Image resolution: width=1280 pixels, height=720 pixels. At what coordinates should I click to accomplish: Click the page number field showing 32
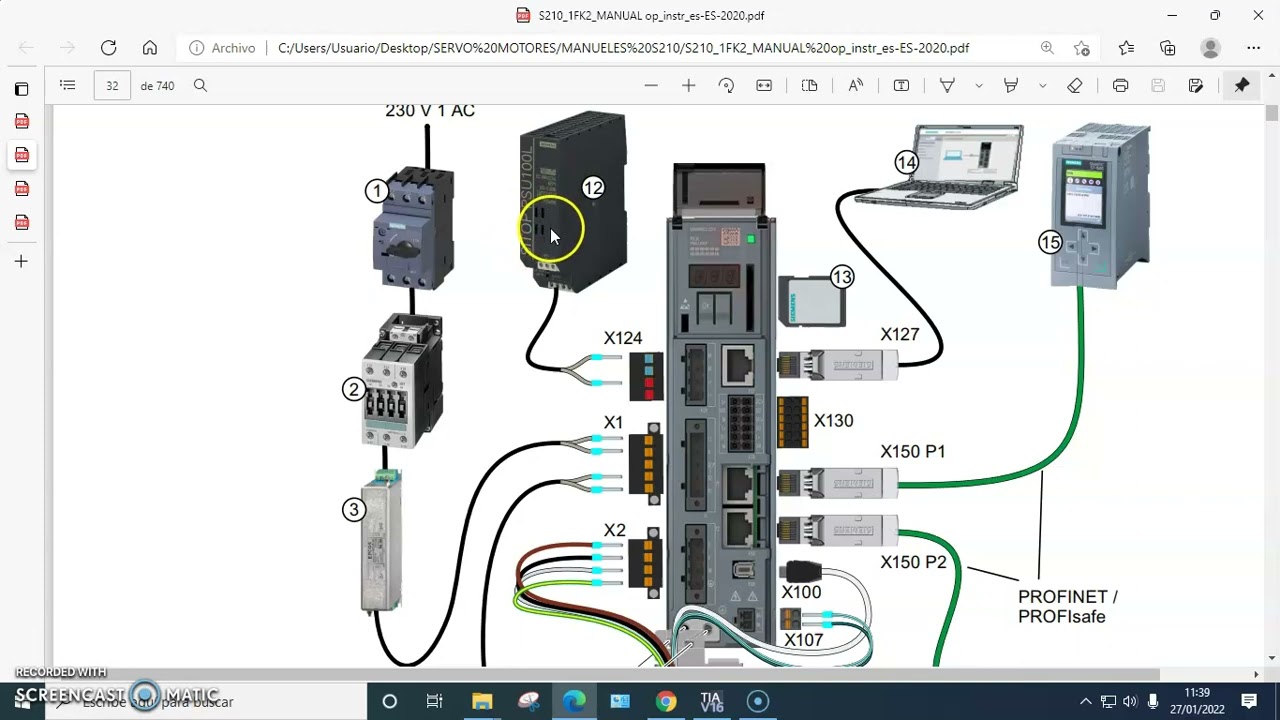[112, 86]
